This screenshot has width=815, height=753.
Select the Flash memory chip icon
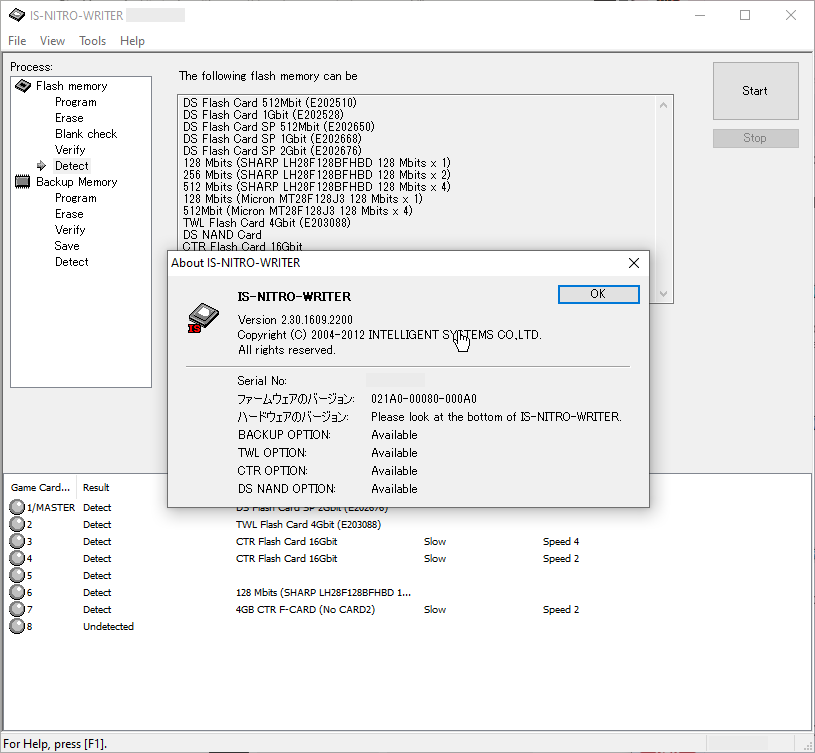[23, 86]
